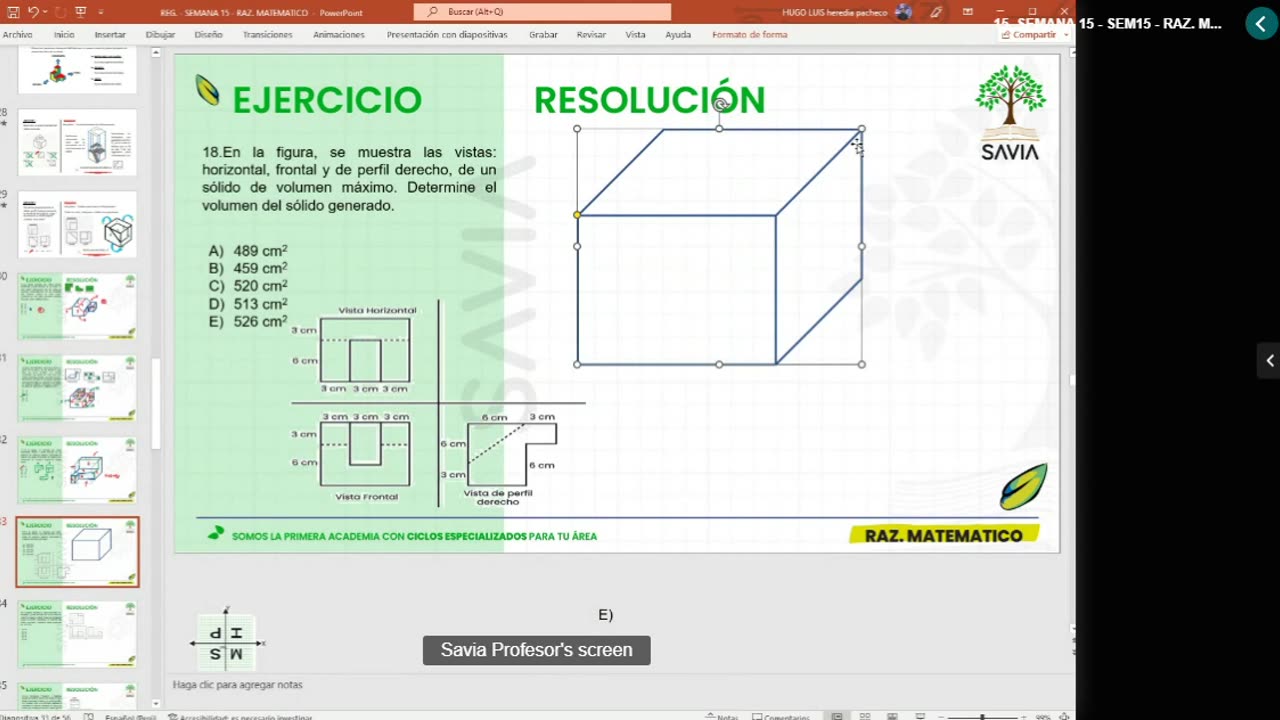Image resolution: width=1280 pixels, height=720 pixels.
Task: Select slide thumbnail 31
Action: (x=77, y=388)
